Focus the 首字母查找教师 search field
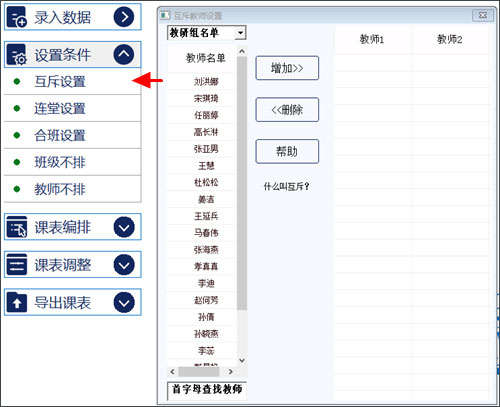 tap(207, 390)
